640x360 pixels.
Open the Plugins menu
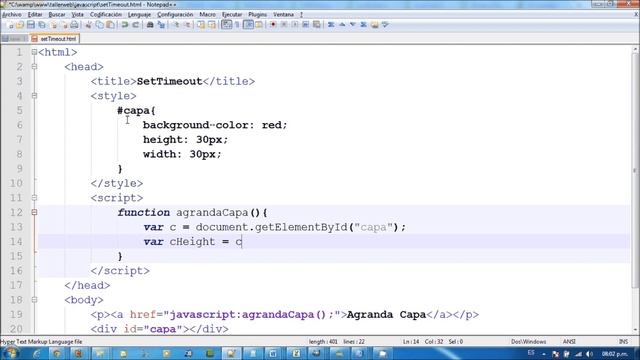[x=258, y=14]
